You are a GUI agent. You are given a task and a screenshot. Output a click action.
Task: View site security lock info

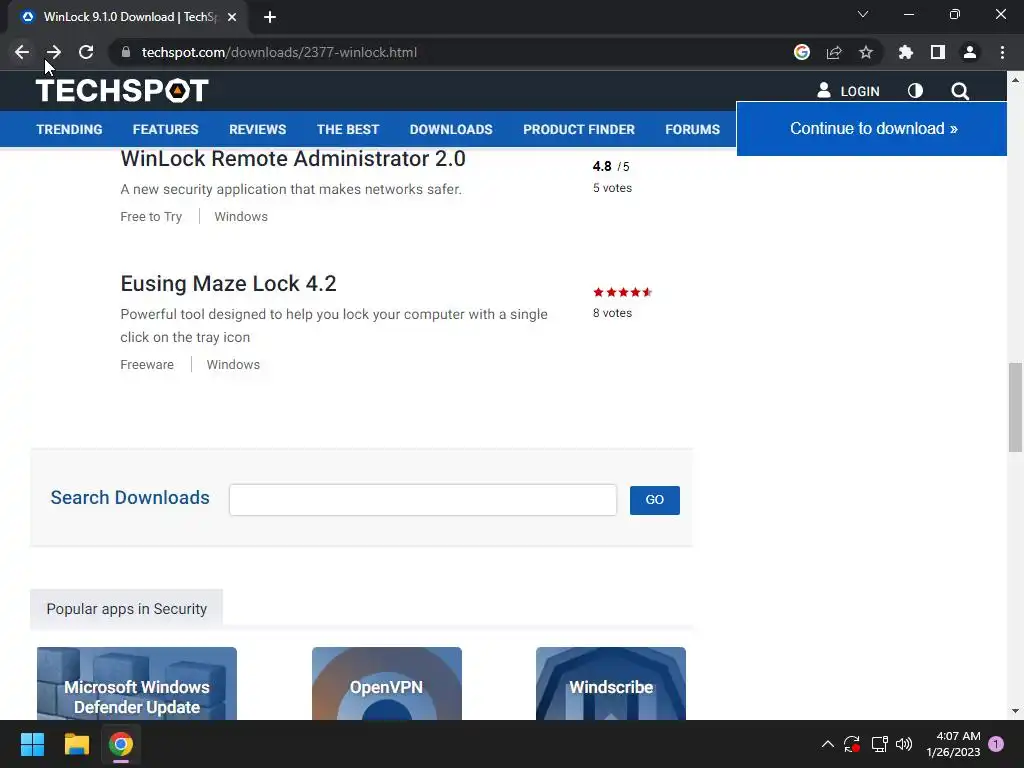[x=126, y=52]
